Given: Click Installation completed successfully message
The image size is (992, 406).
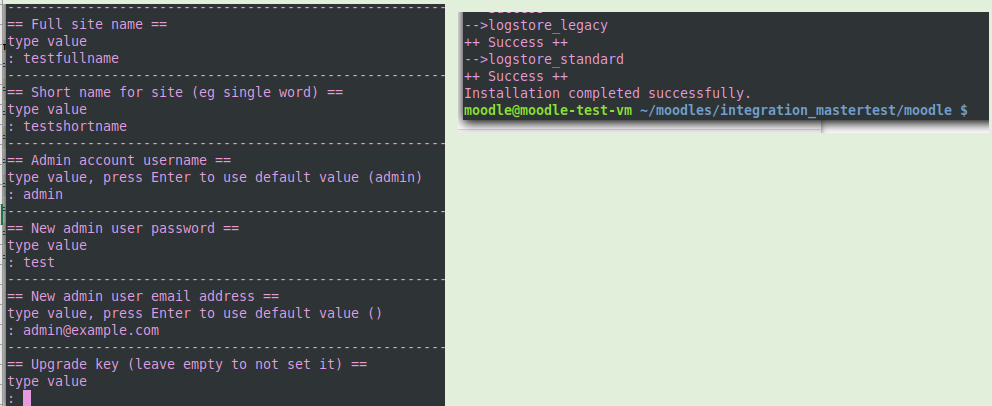Looking at the screenshot, I should 607,94.
